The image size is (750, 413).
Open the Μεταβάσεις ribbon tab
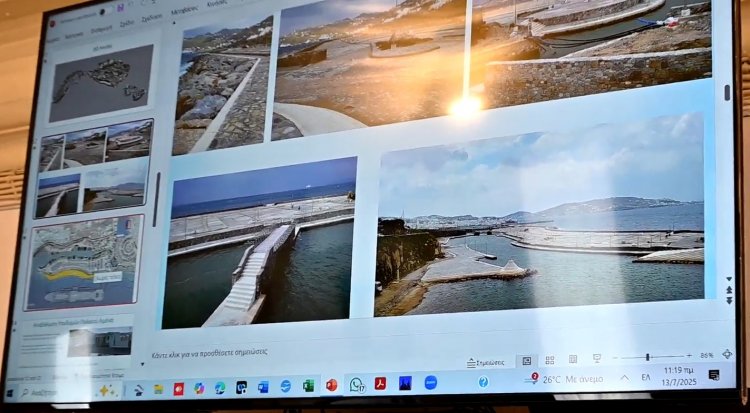click(x=186, y=11)
